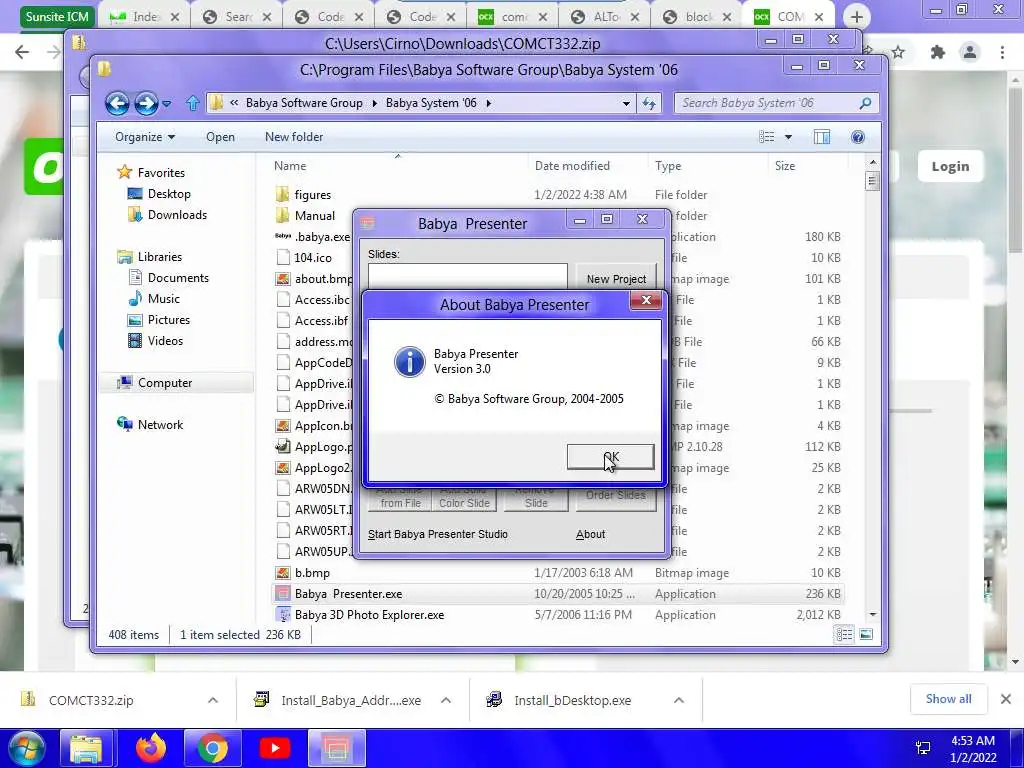Viewport: 1024px width, 768px height.
Task: Sort by Size column header
Action: [x=785, y=166]
